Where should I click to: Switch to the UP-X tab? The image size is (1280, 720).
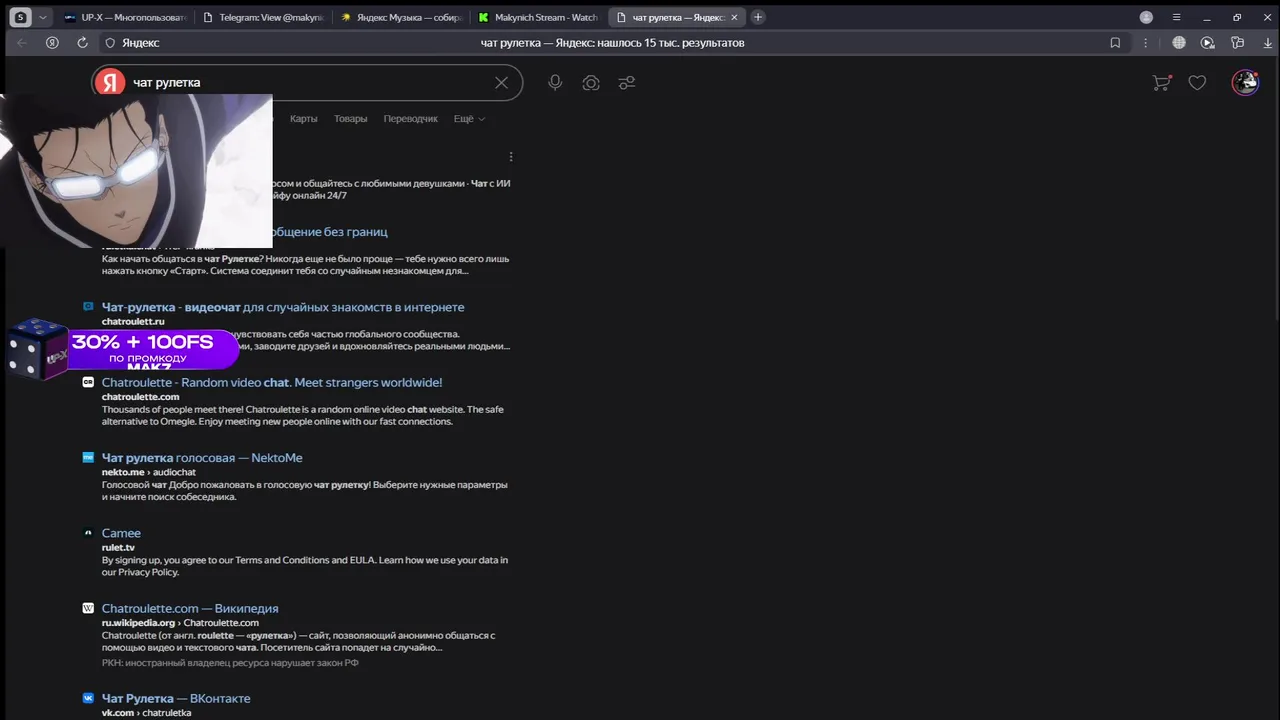pos(124,17)
